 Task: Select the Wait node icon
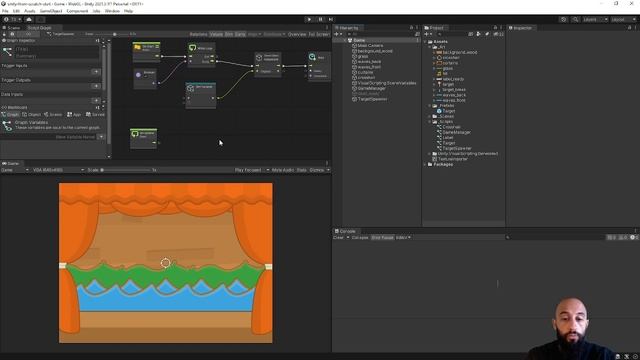pos(312,57)
